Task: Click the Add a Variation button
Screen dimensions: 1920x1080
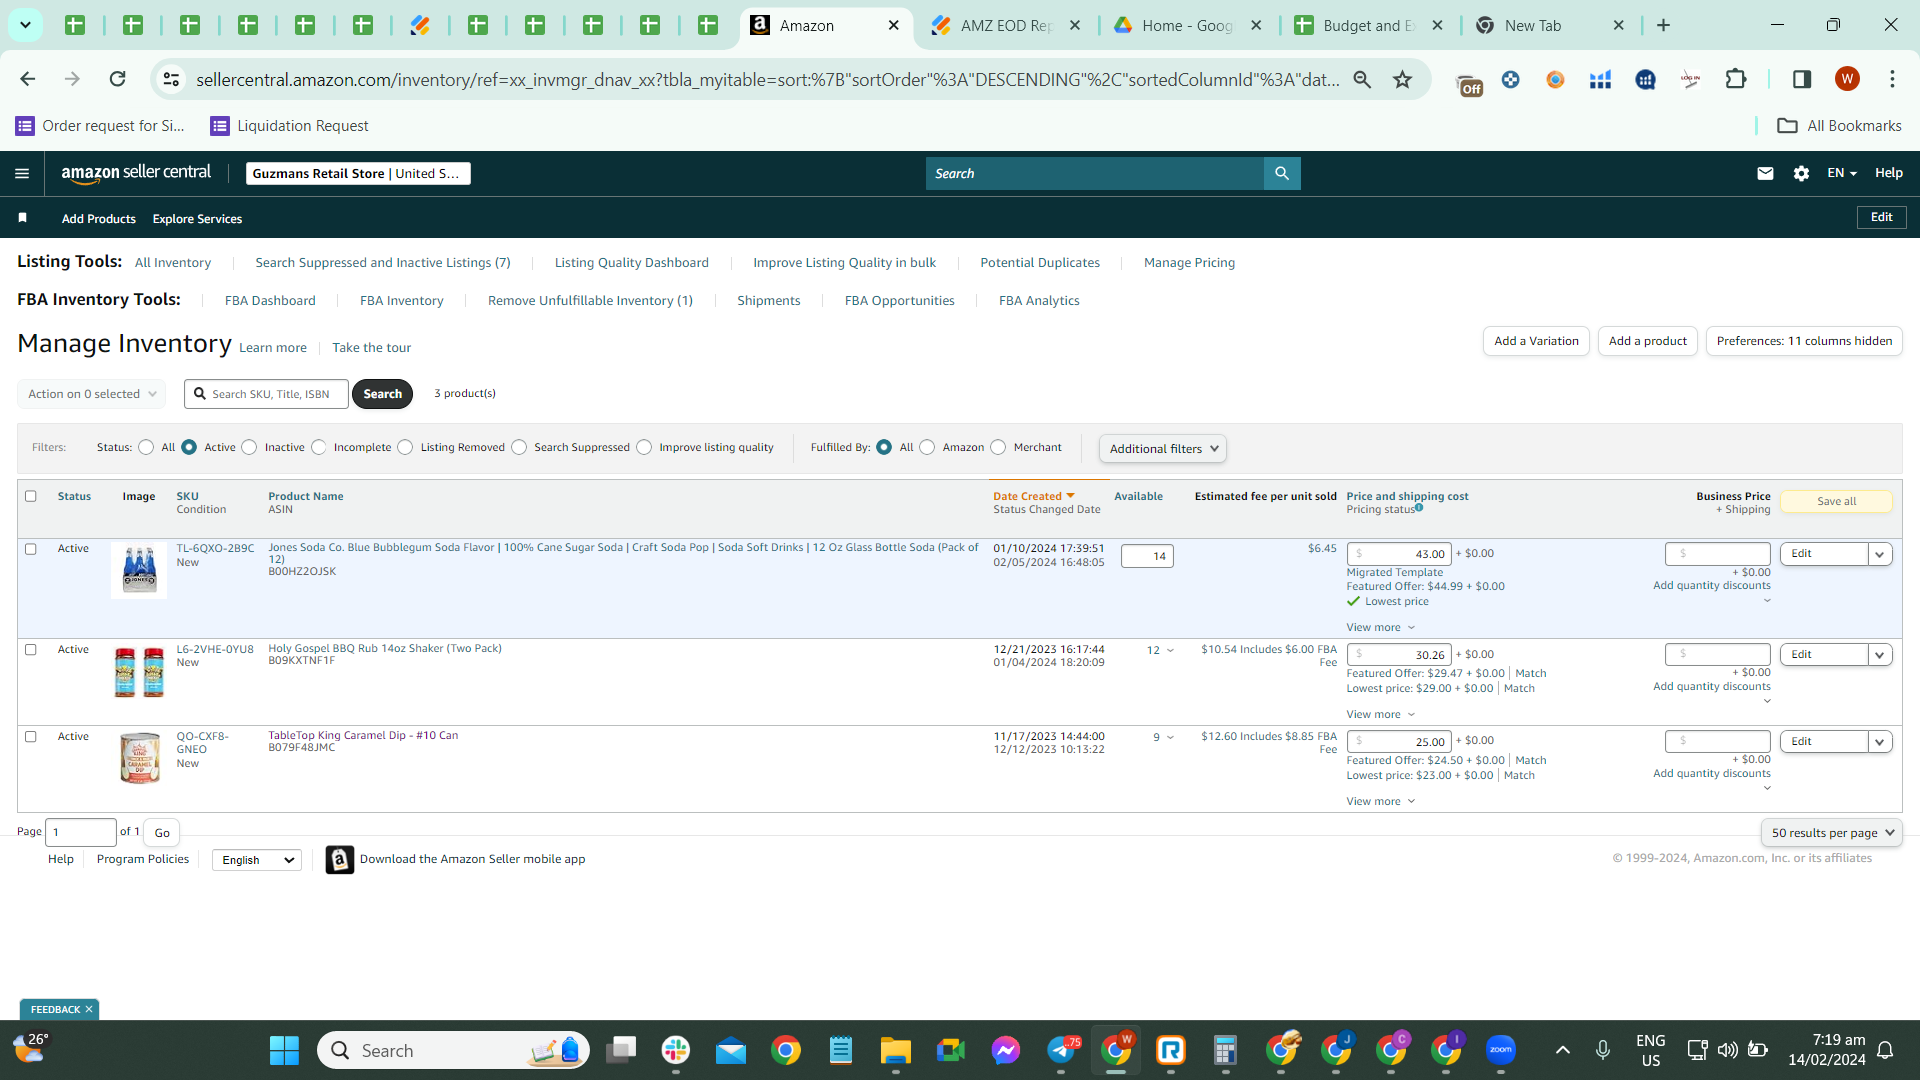Action: (x=1536, y=341)
